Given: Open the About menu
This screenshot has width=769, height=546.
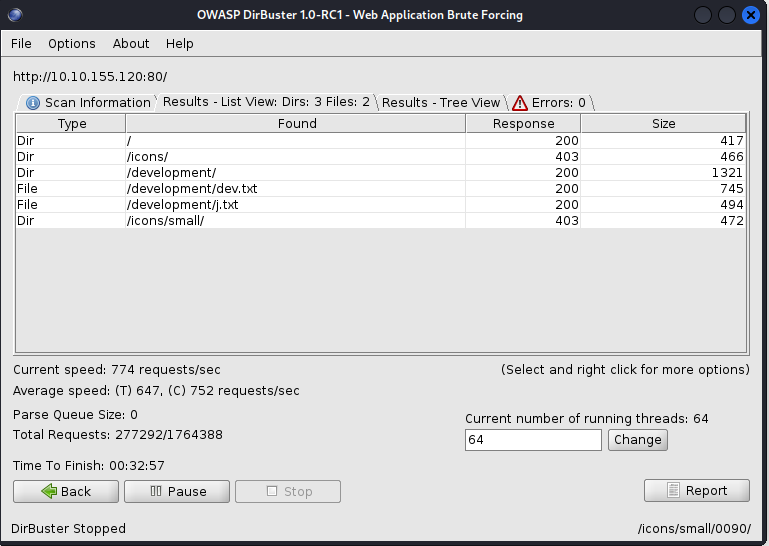Looking at the screenshot, I should pyautogui.click(x=131, y=44).
